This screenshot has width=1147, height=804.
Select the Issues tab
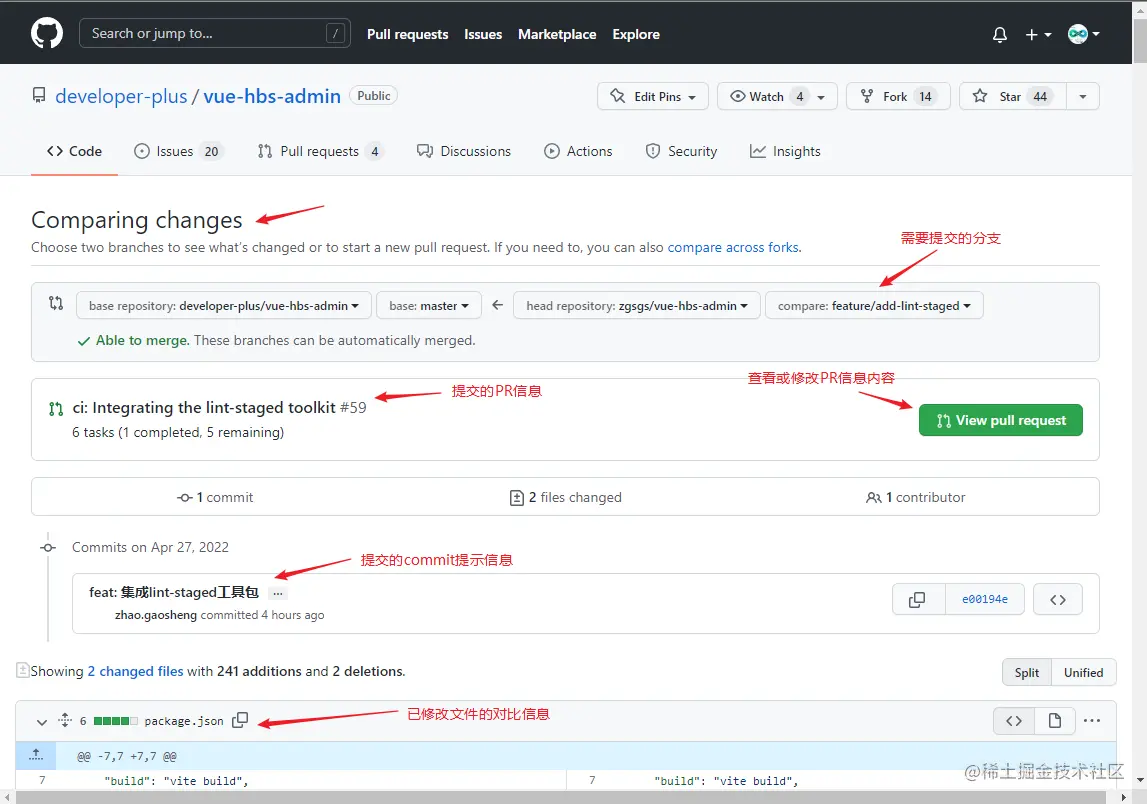click(x=178, y=151)
